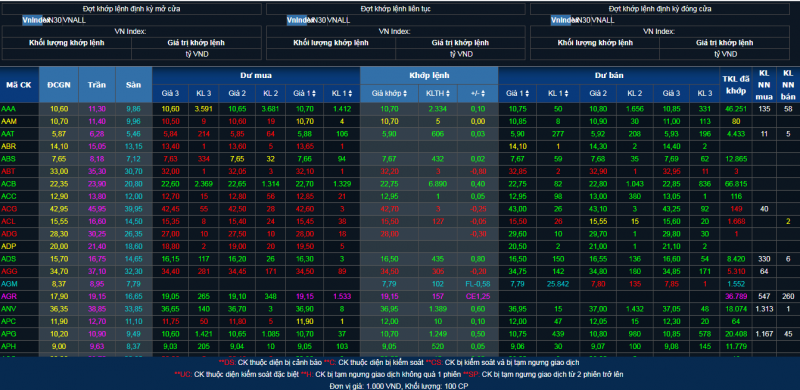Sort by Giá khớp column arrows
The image size is (800, 390).
405,93
